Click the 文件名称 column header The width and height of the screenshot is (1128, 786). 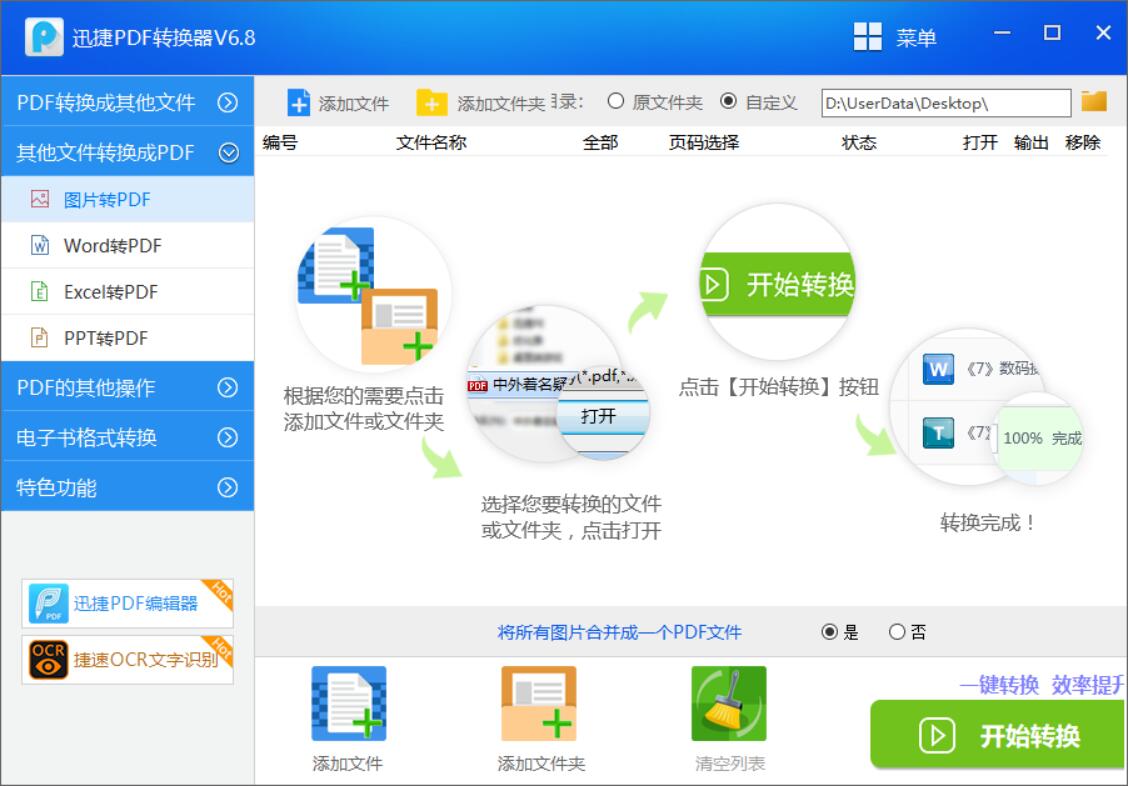[431, 142]
